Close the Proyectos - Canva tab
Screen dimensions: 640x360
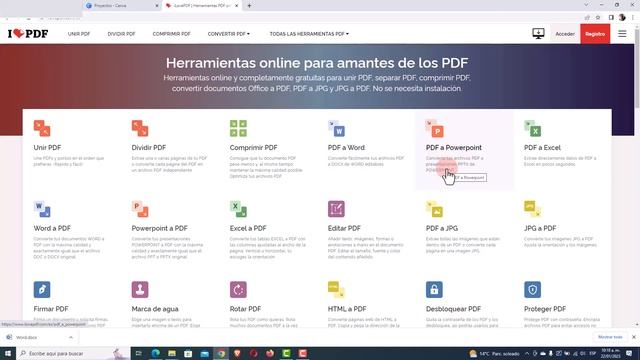[157, 6]
